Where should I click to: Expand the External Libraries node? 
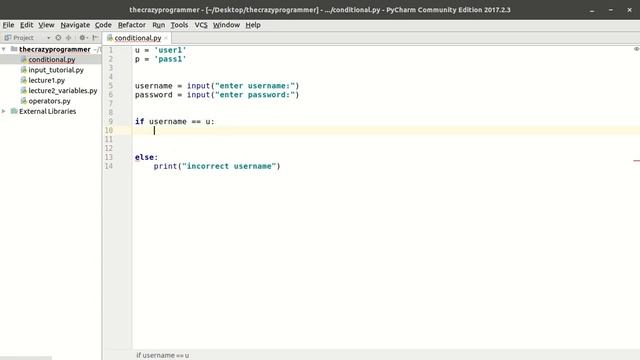4,111
